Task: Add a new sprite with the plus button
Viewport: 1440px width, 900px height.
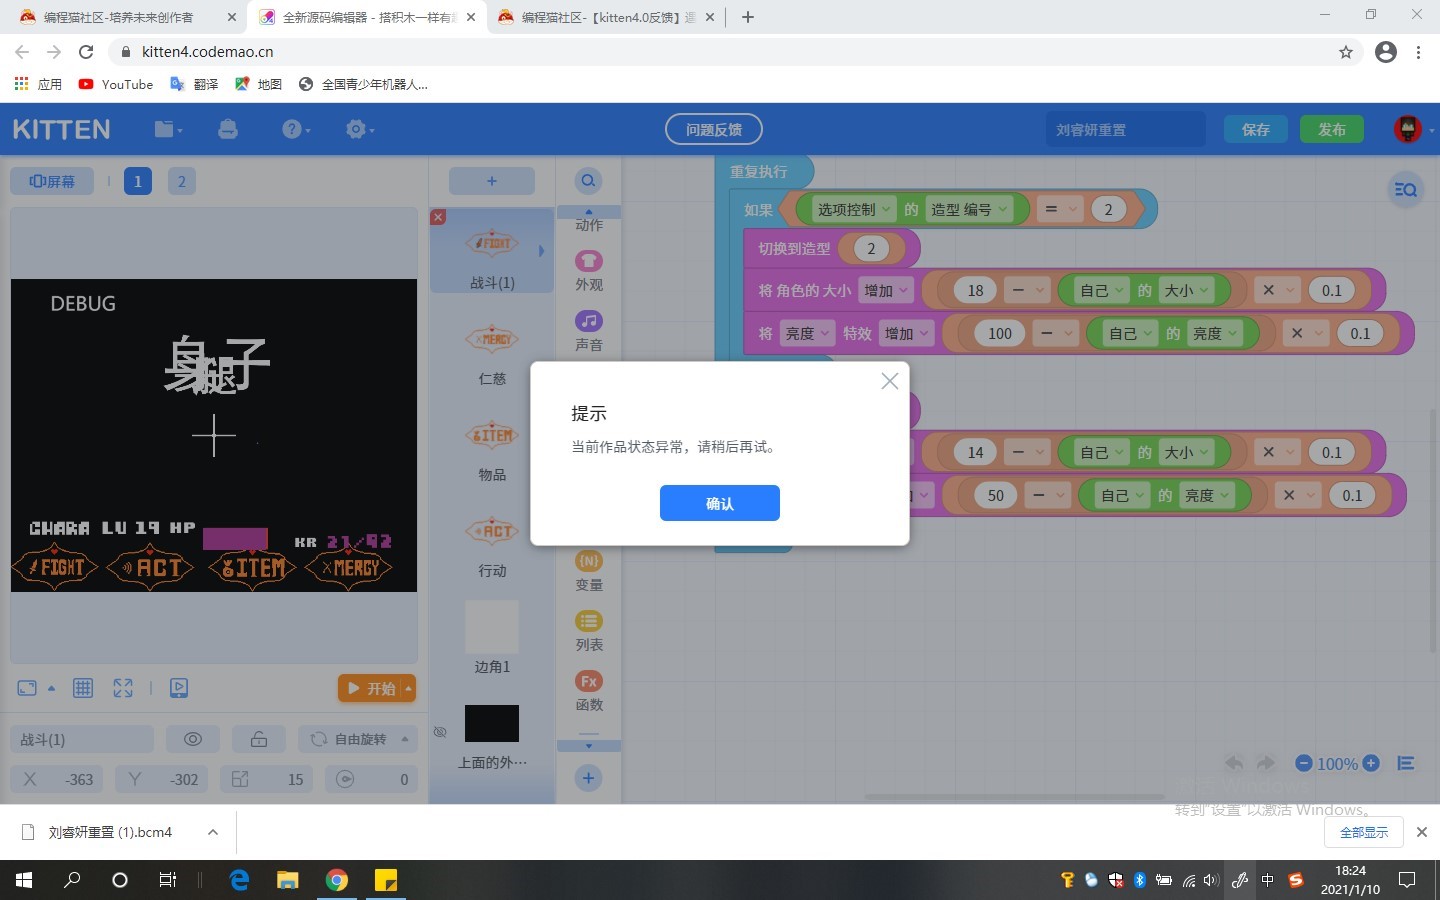Action: pos(491,181)
